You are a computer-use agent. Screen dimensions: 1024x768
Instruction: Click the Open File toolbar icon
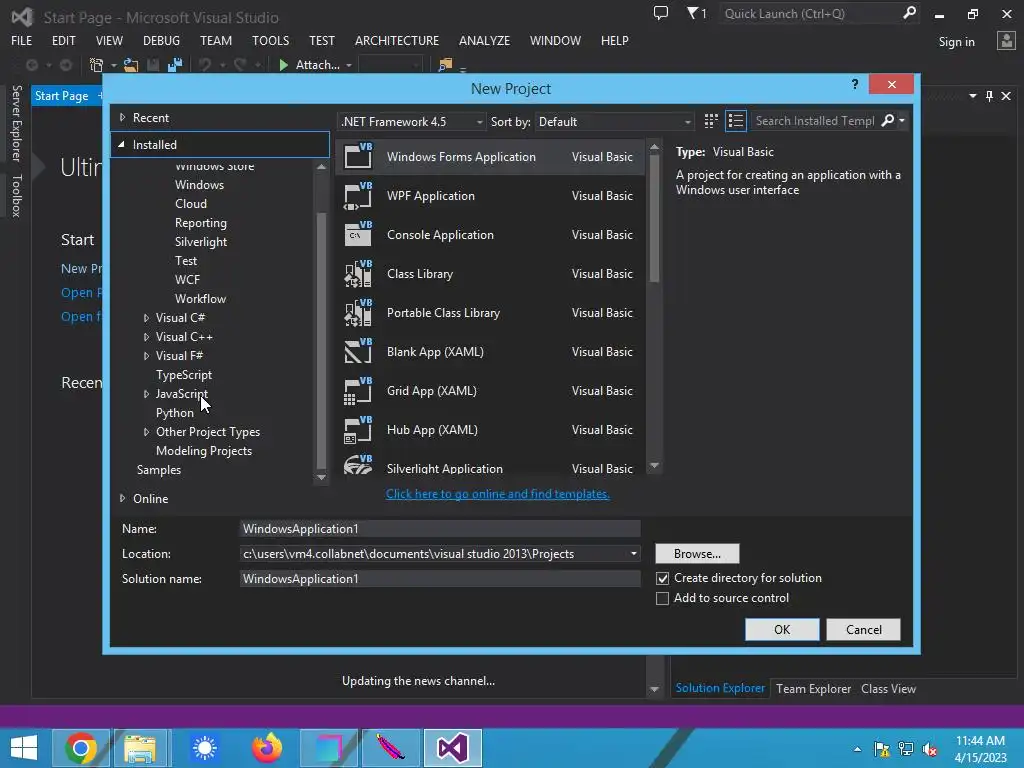131,65
